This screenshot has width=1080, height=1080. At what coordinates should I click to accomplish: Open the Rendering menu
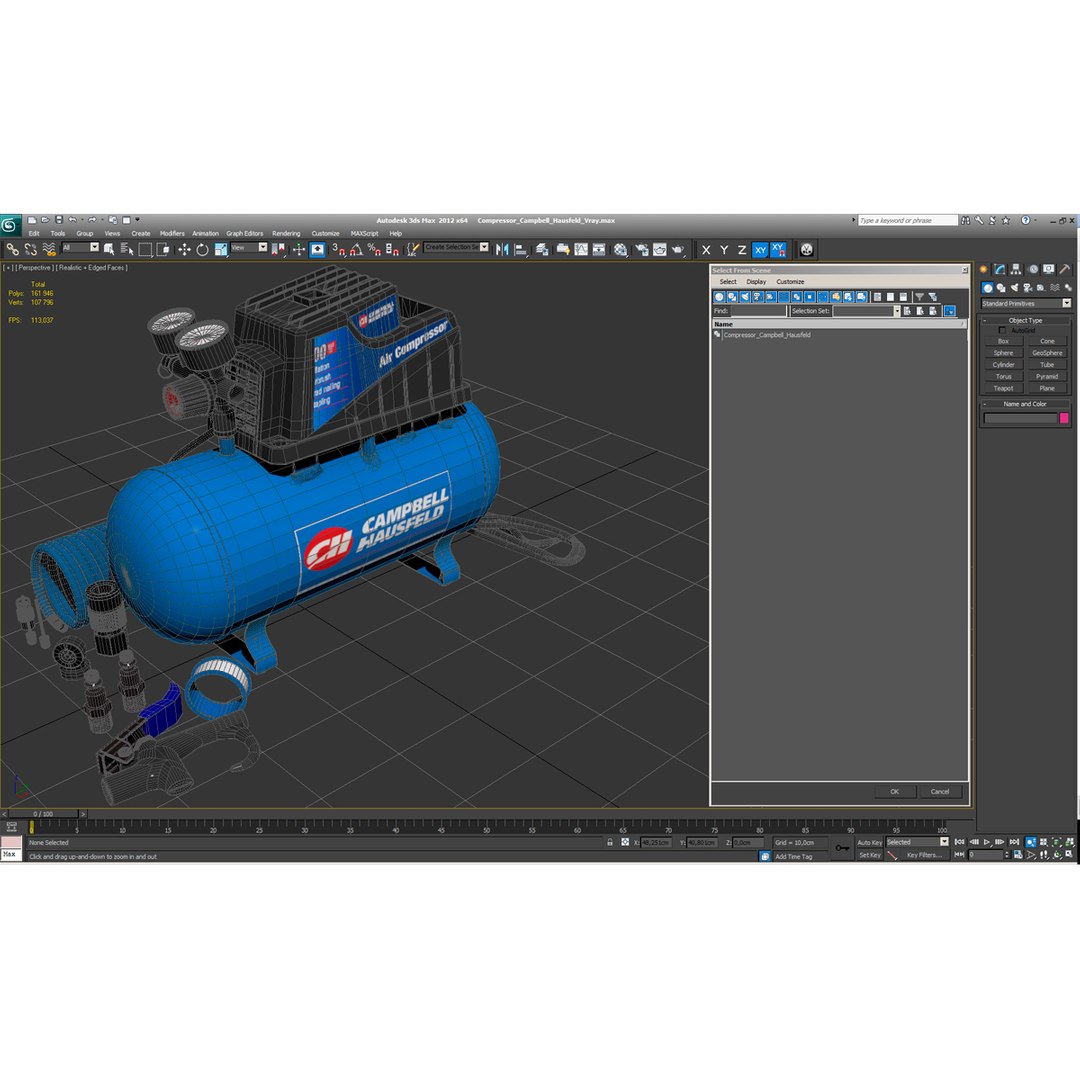(x=286, y=233)
